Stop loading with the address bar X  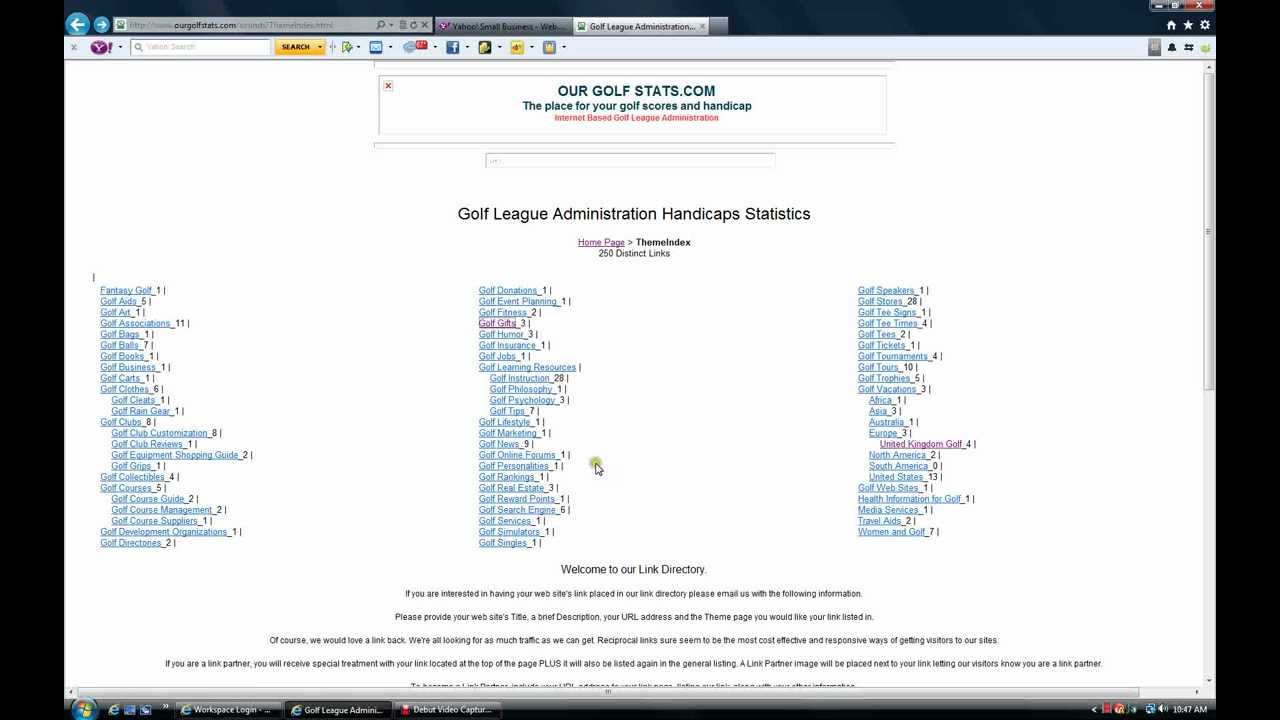[424, 25]
